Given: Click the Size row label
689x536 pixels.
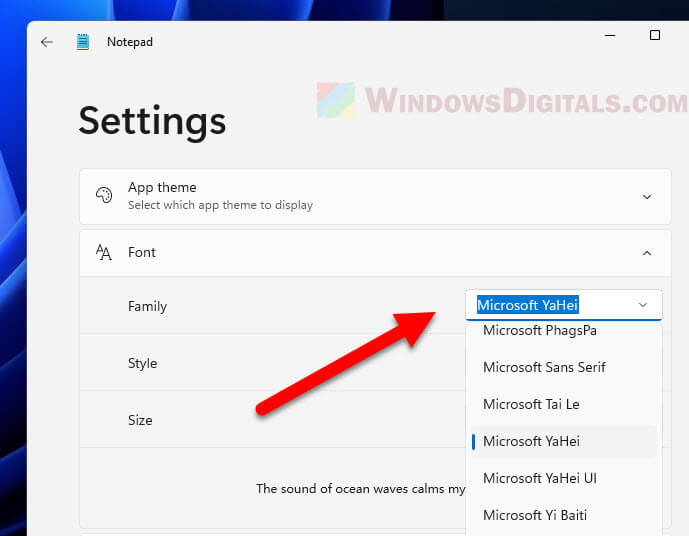Looking at the screenshot, I should (x=140, y=420).
